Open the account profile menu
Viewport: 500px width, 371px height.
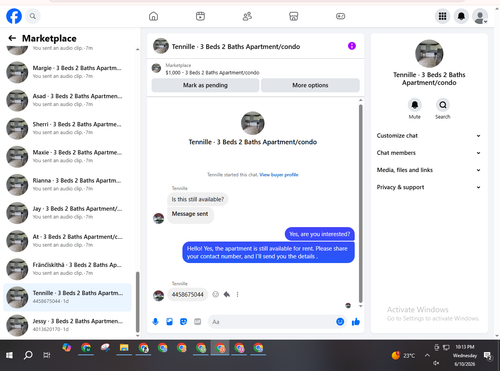tap(480, 16)
